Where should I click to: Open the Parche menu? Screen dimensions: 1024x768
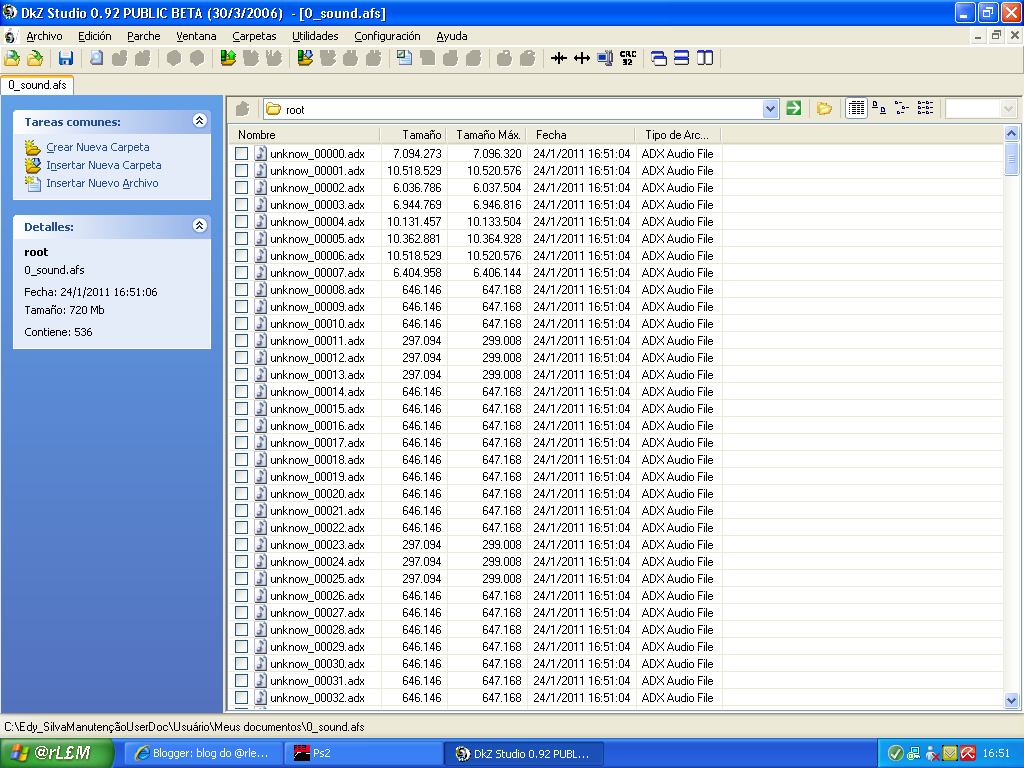pos(144,36)
